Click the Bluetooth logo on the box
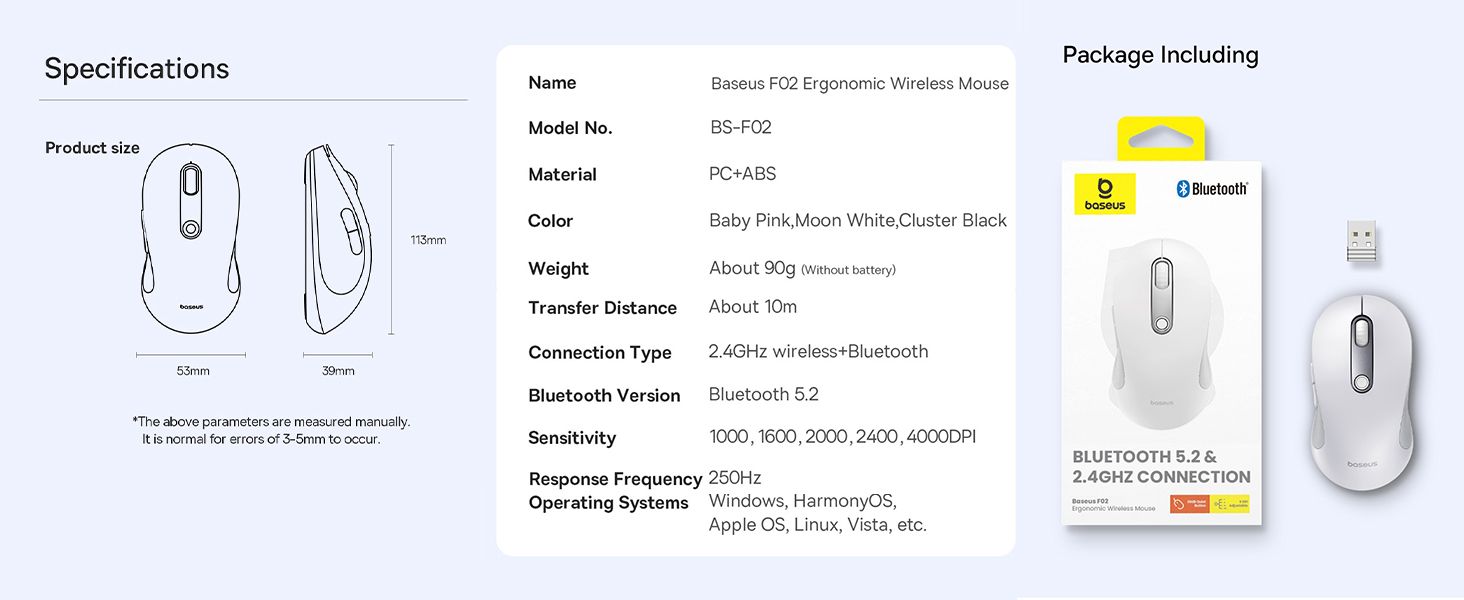This screenshot has width=1464, height=600. [1212, 189]
